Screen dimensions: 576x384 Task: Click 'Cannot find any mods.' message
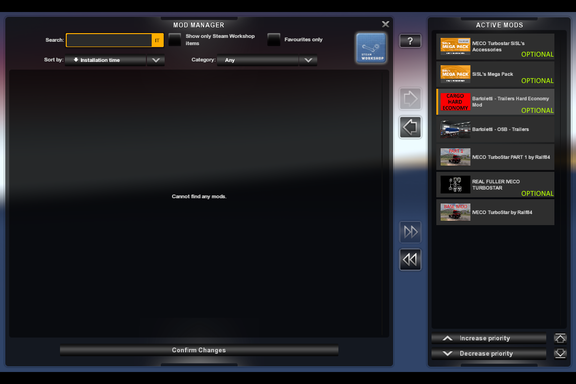(x=199, y=197)
